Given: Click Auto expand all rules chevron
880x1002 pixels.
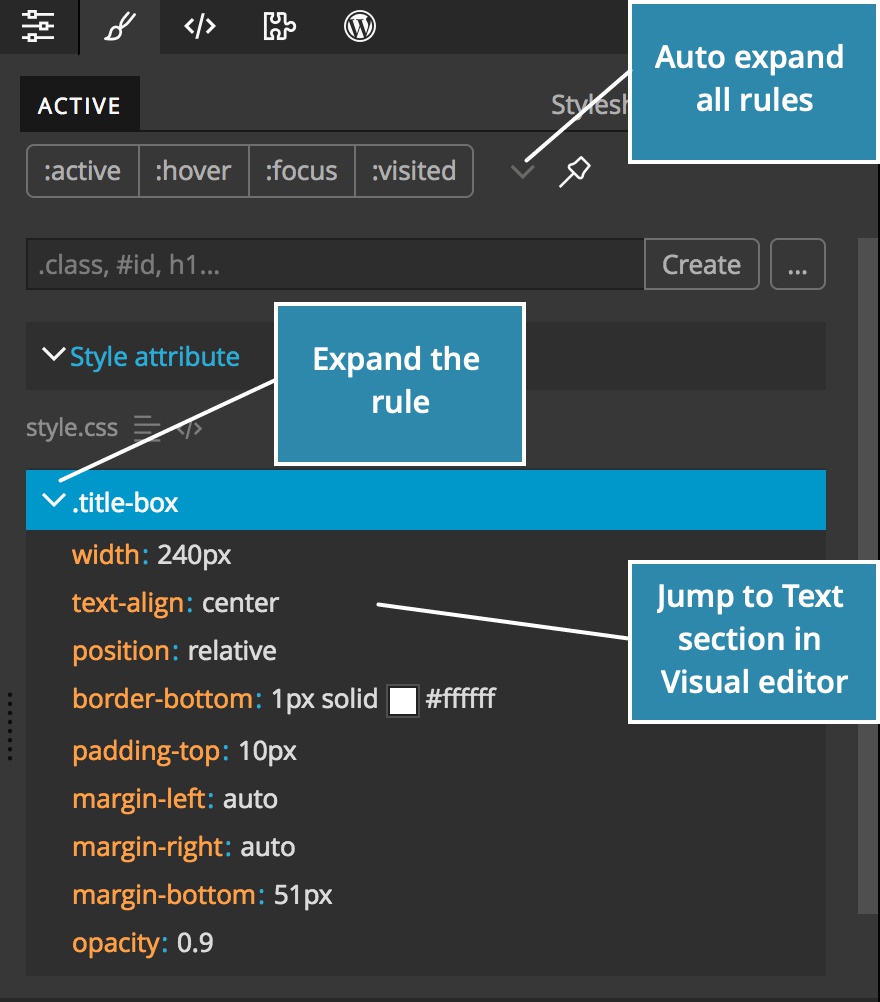Looking at the screenshot, I should tap(521, 171).
